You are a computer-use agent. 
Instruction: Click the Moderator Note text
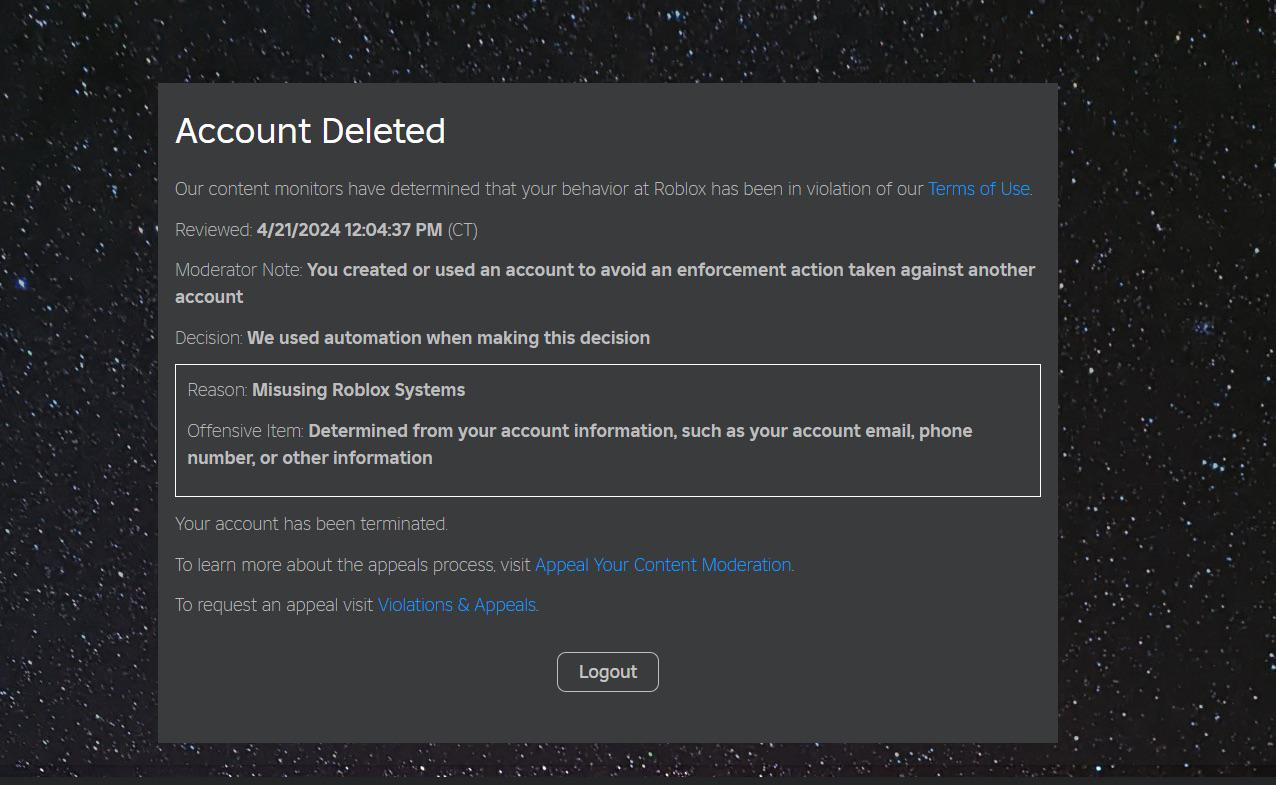(238, 270)
